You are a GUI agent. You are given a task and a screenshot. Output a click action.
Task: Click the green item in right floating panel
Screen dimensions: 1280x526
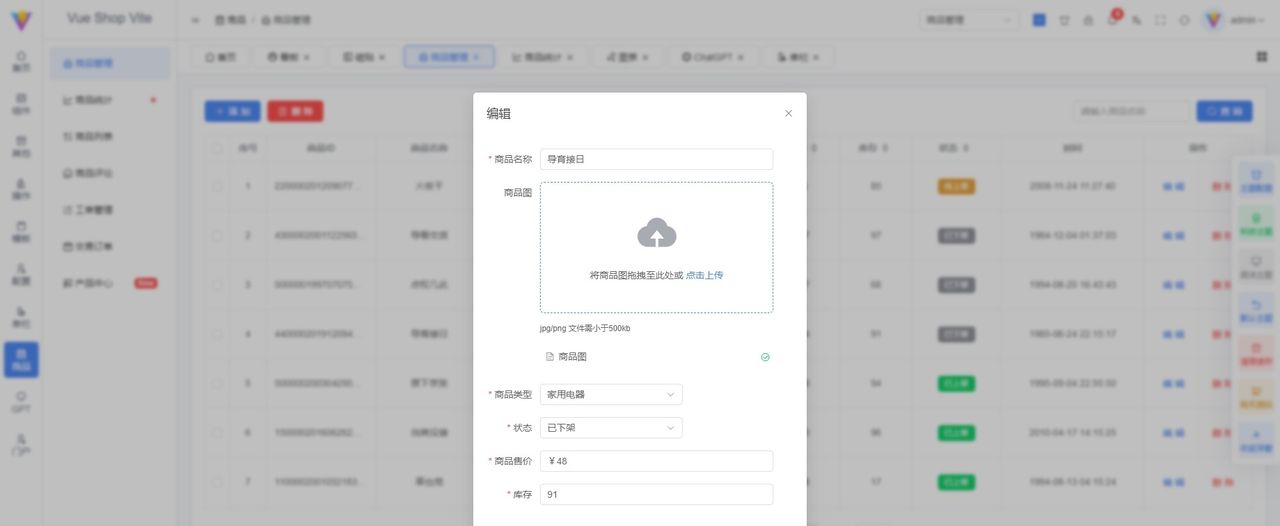click(x=1256, y=222)
